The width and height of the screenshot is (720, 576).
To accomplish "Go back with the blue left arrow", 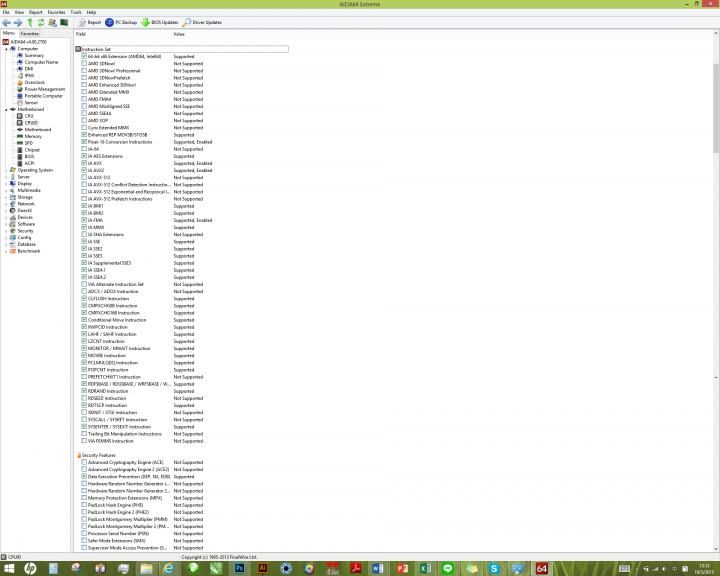I will [x=6, y=23].
